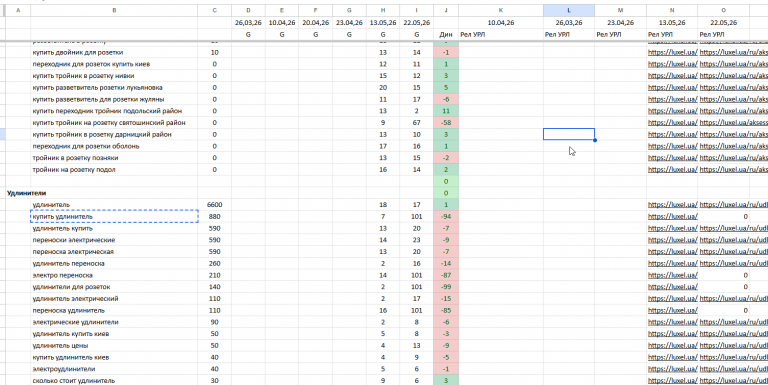Select the keyword cell удлинитель купить
Screen dimensions: 768x385
(114, 228)
